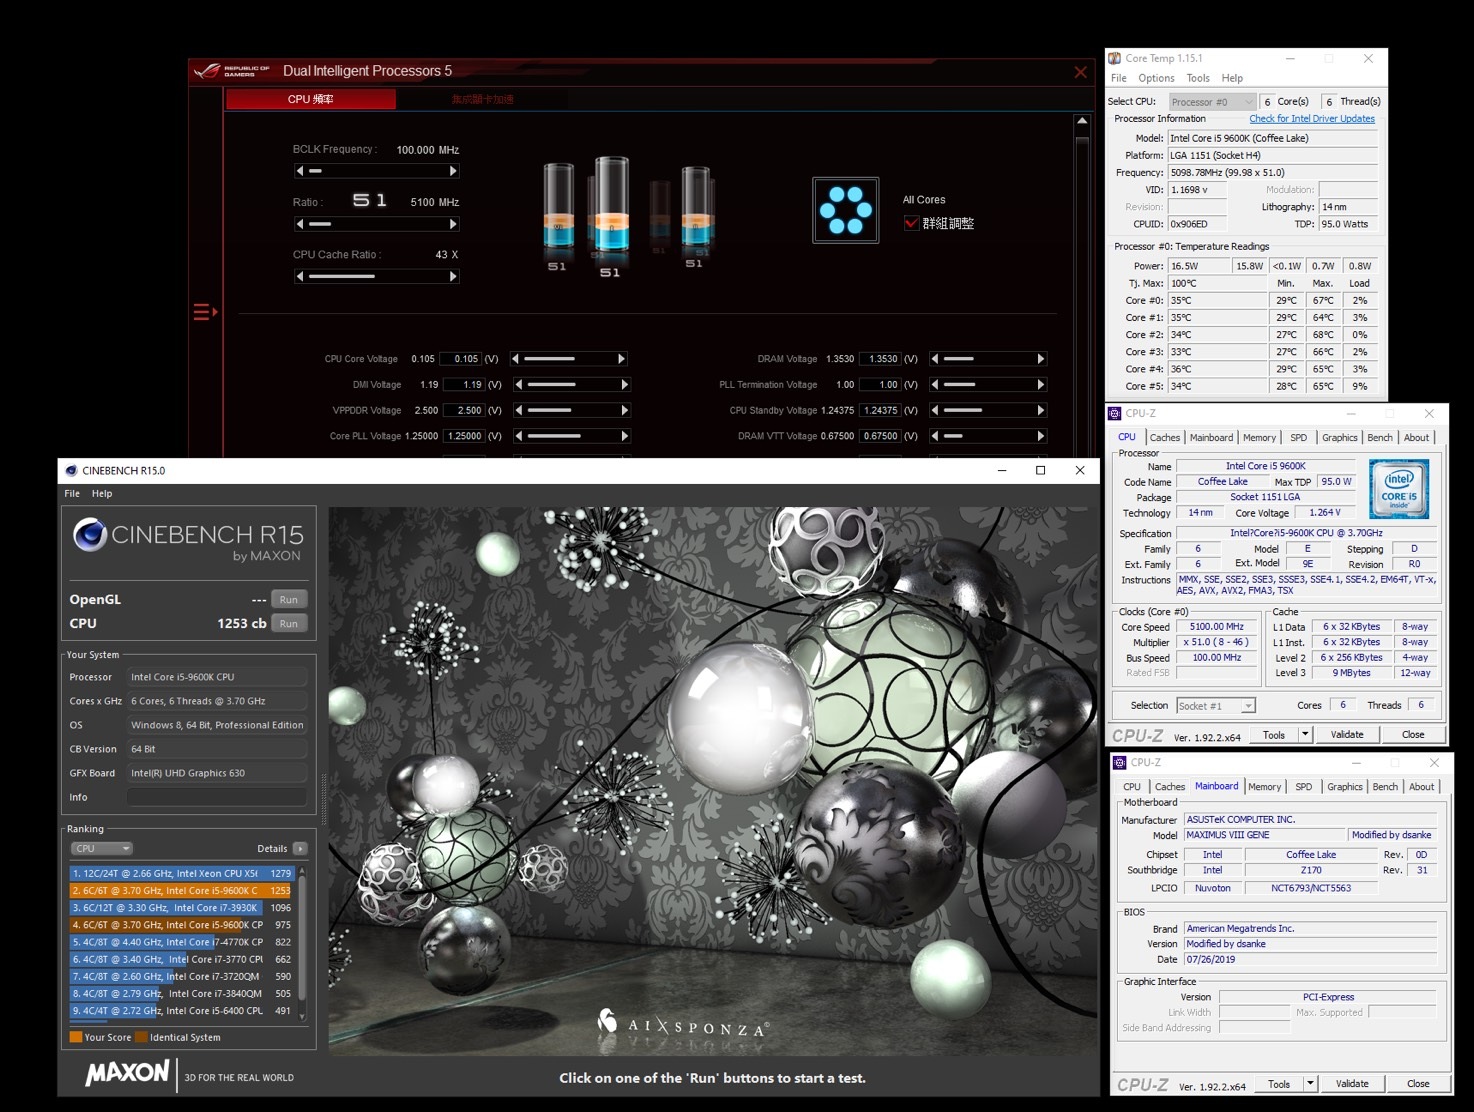Click the BCLK Frequency decrease arrow
The image size is (1474, 1112).
point(299,171)
